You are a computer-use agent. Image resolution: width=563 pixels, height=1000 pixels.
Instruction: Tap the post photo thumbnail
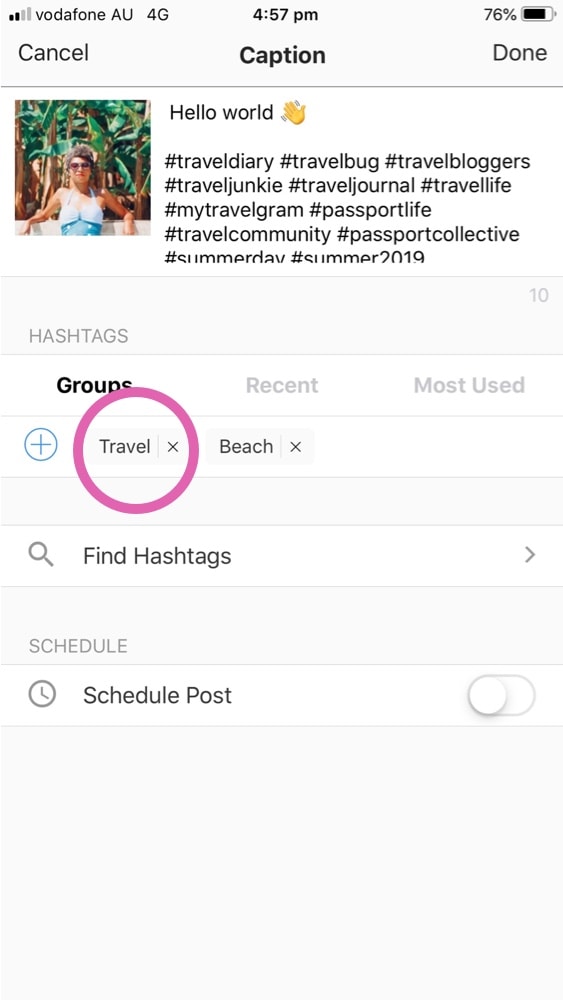[83, 168]
